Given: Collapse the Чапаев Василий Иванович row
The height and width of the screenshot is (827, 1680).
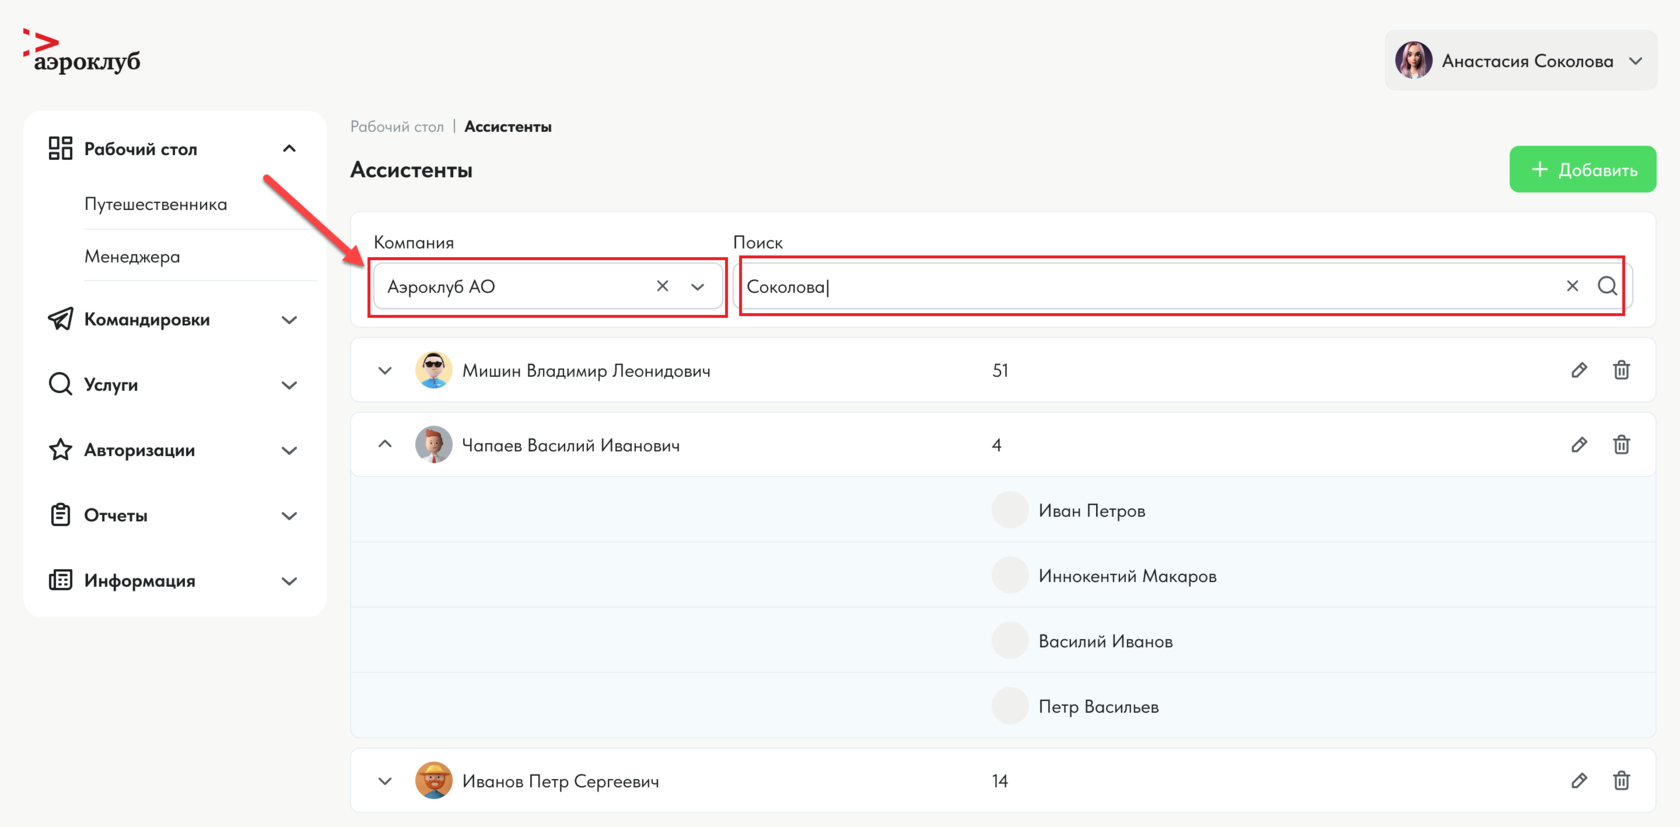Looking at the screenshot, I should (385, 444).
